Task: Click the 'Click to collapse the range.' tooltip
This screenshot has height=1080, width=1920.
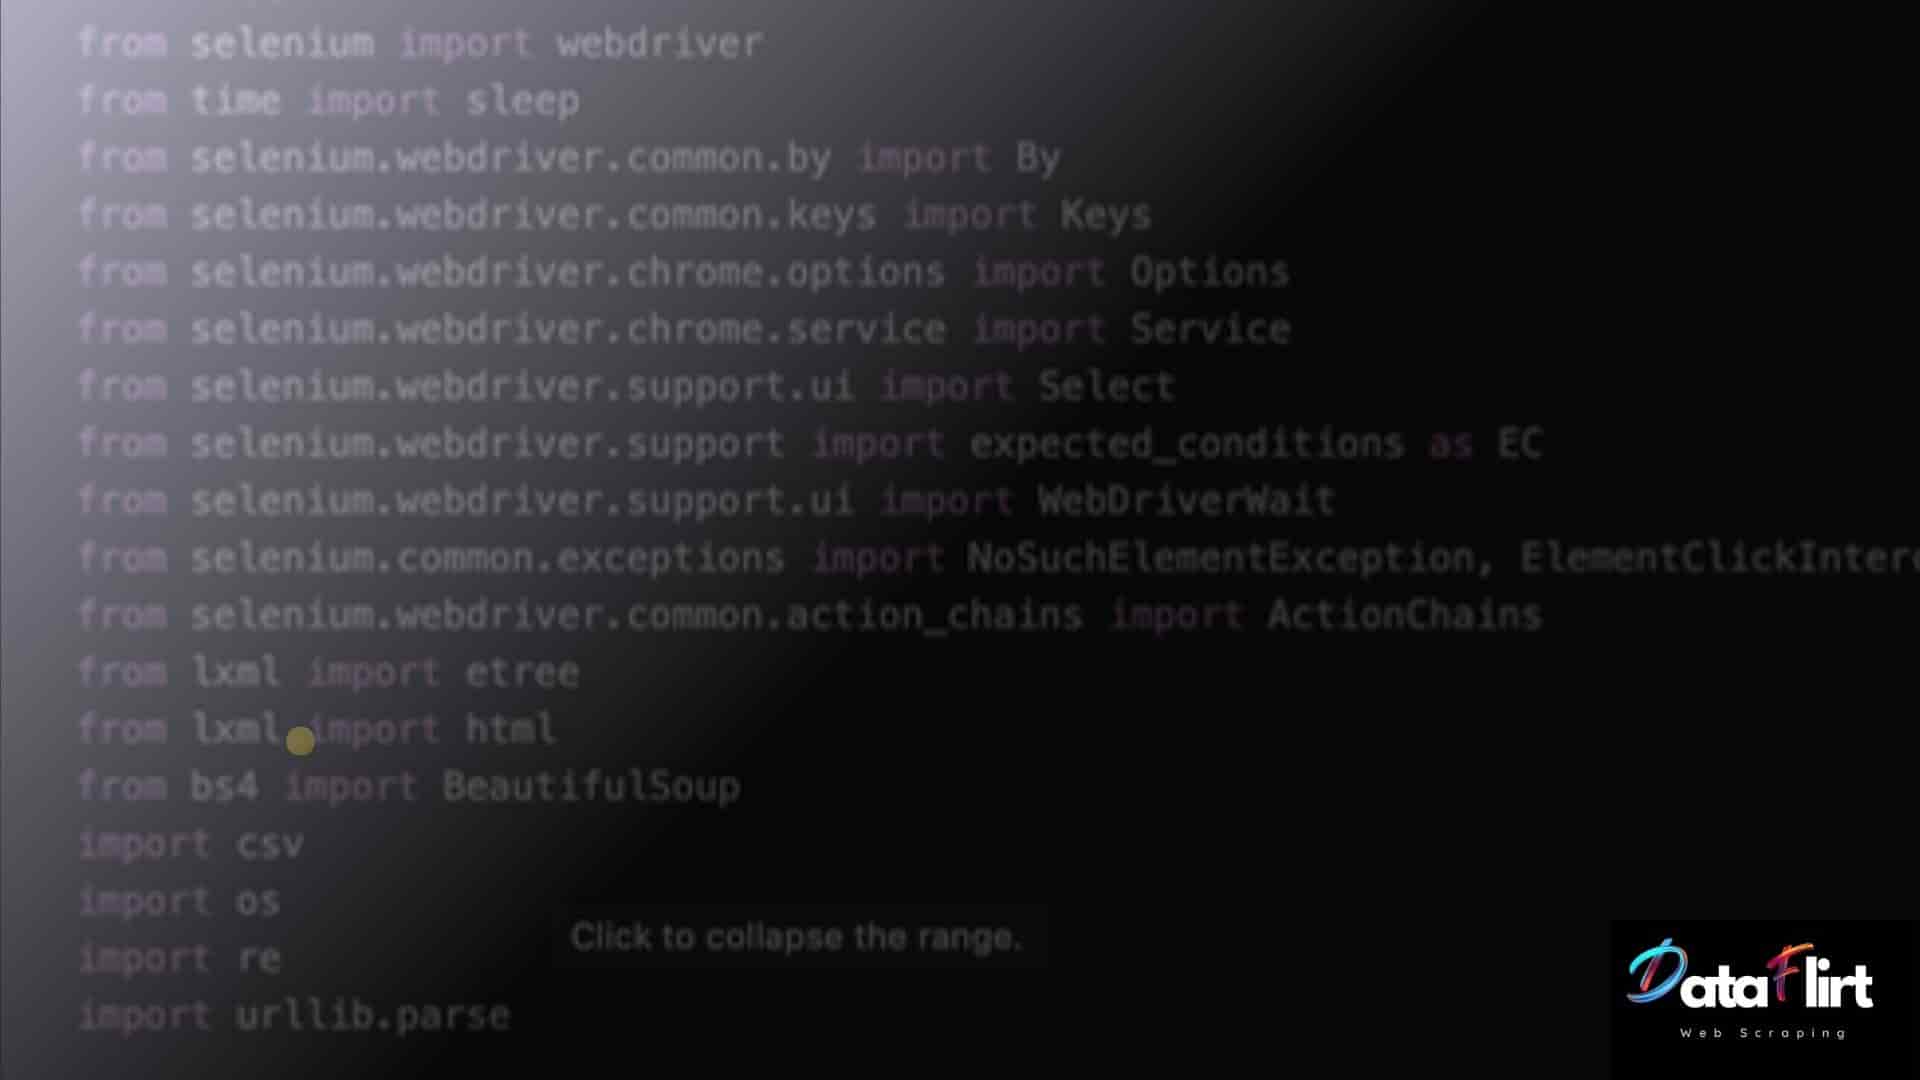Action: [796, 937]
